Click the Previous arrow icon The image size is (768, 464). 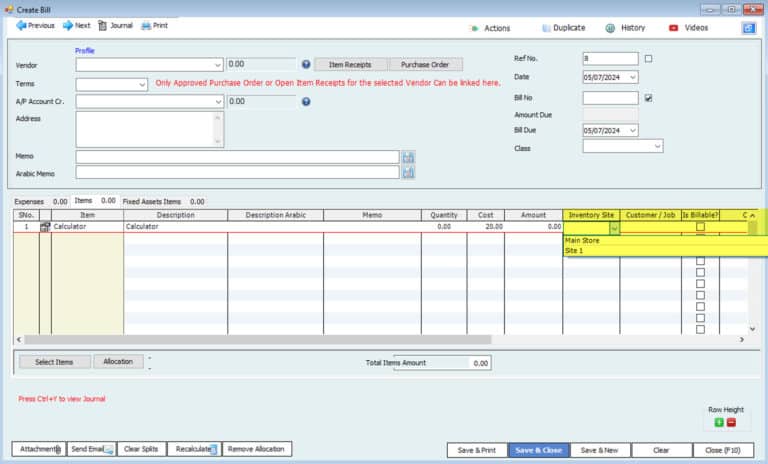(20, 25)
